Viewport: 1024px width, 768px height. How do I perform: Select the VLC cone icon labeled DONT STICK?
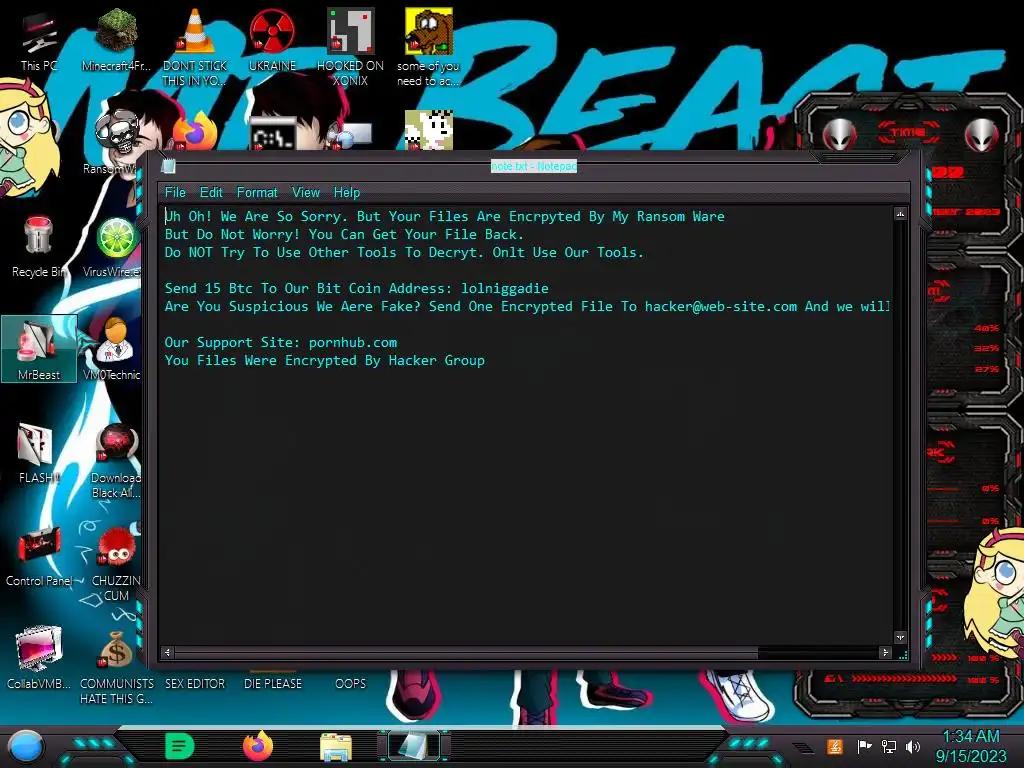coord(195,47)
